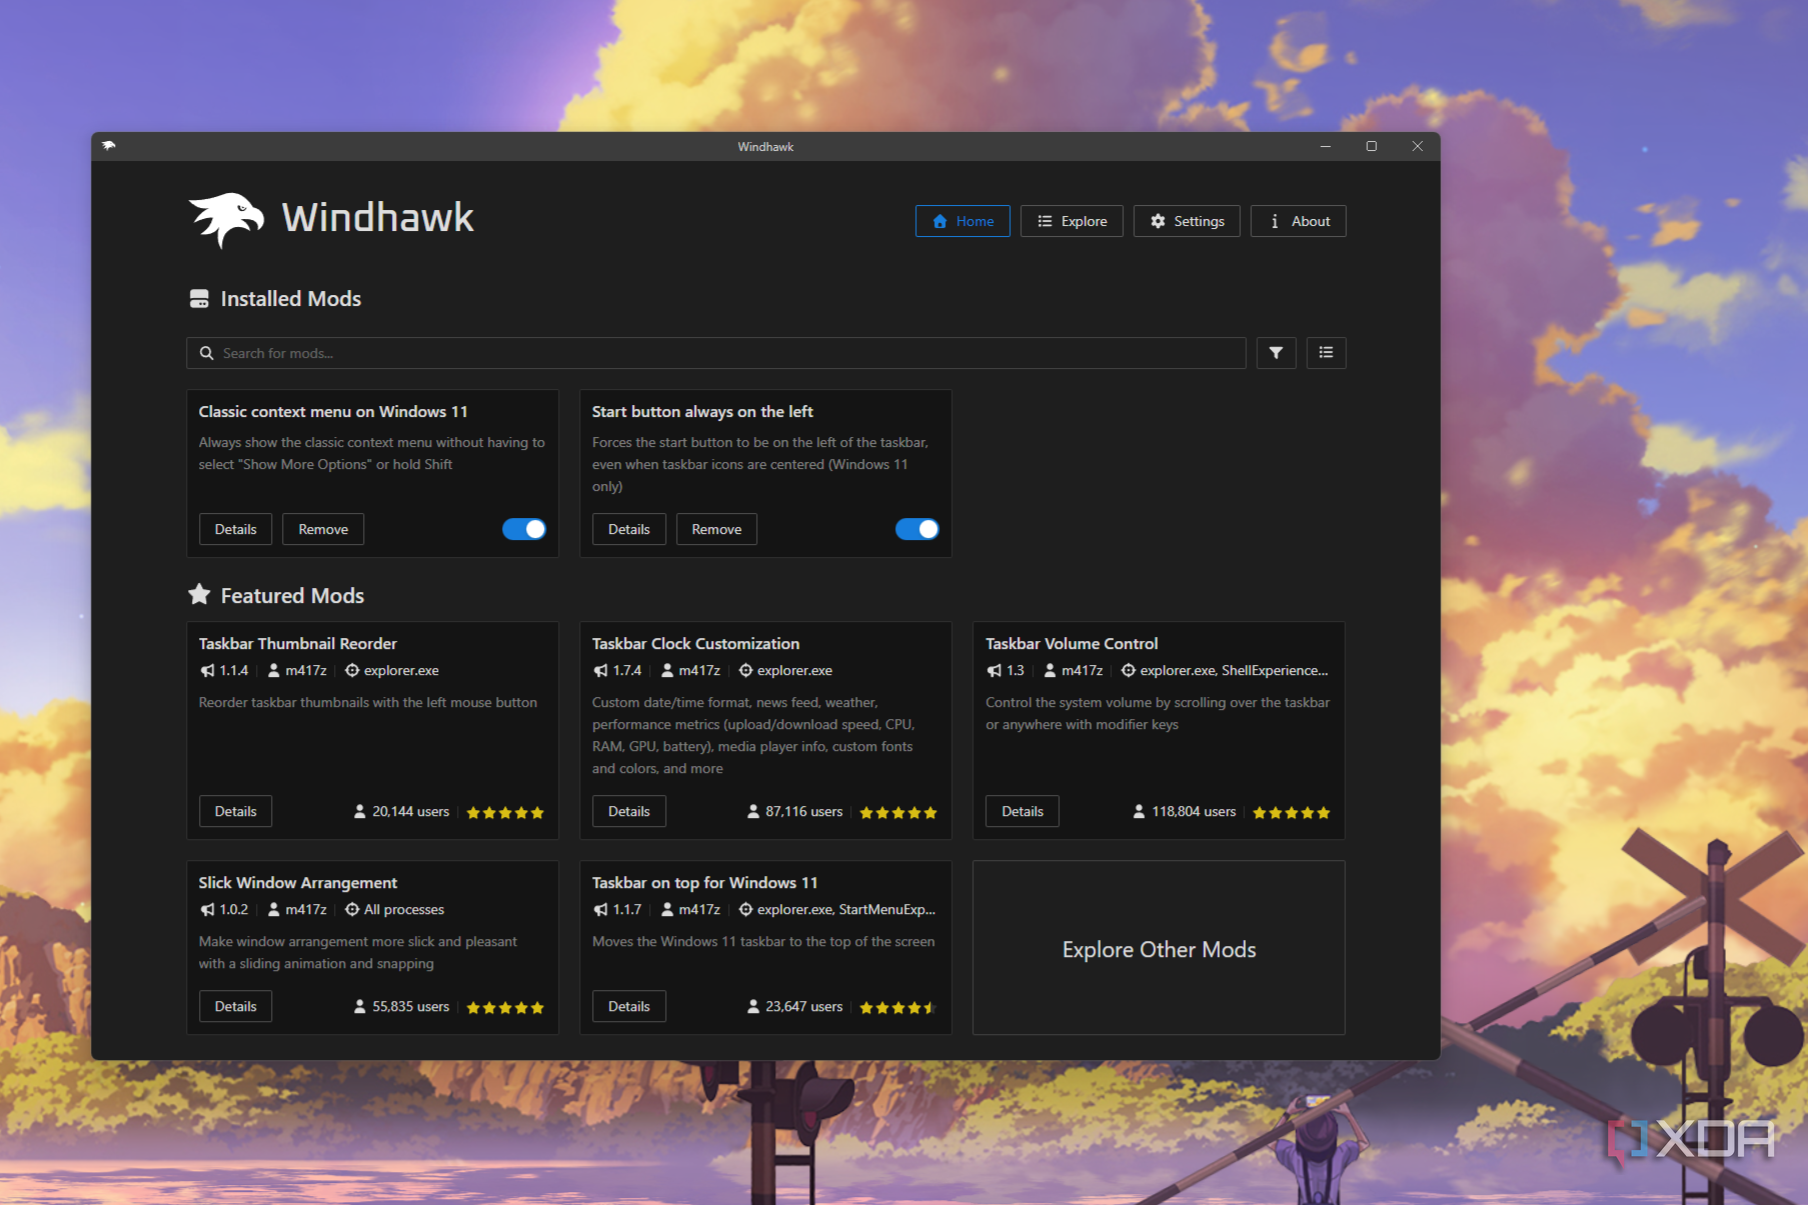View Details of Taskbar Volume Control
The image size is (1808, 1205).
tap(1022, 811)
